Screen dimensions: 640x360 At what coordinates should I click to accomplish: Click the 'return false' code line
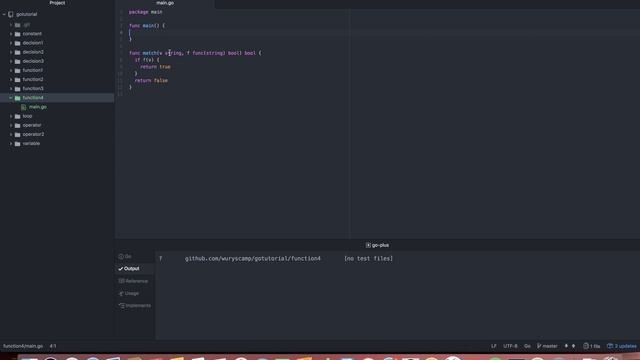coord(151,80)
